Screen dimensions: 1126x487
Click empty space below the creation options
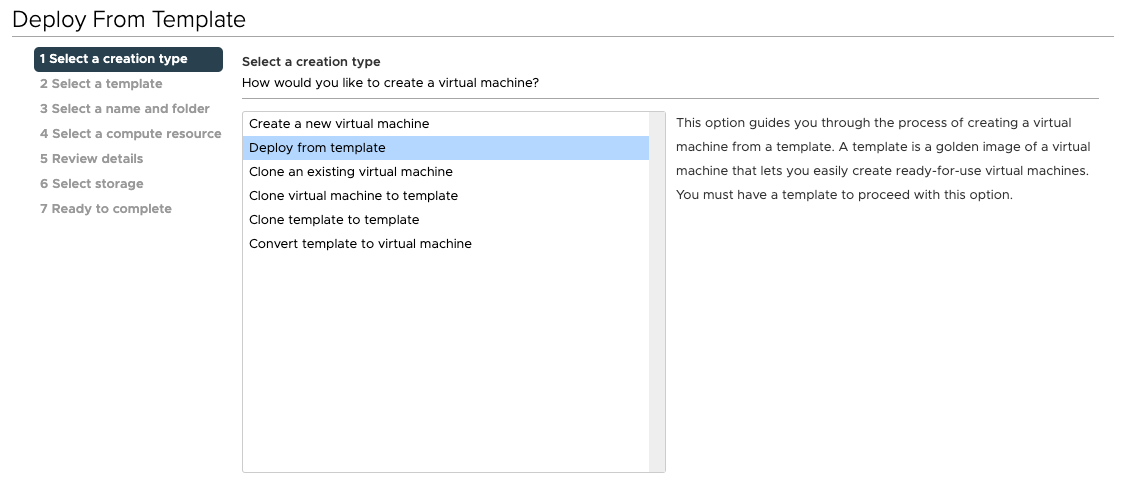tap(445, 360)
